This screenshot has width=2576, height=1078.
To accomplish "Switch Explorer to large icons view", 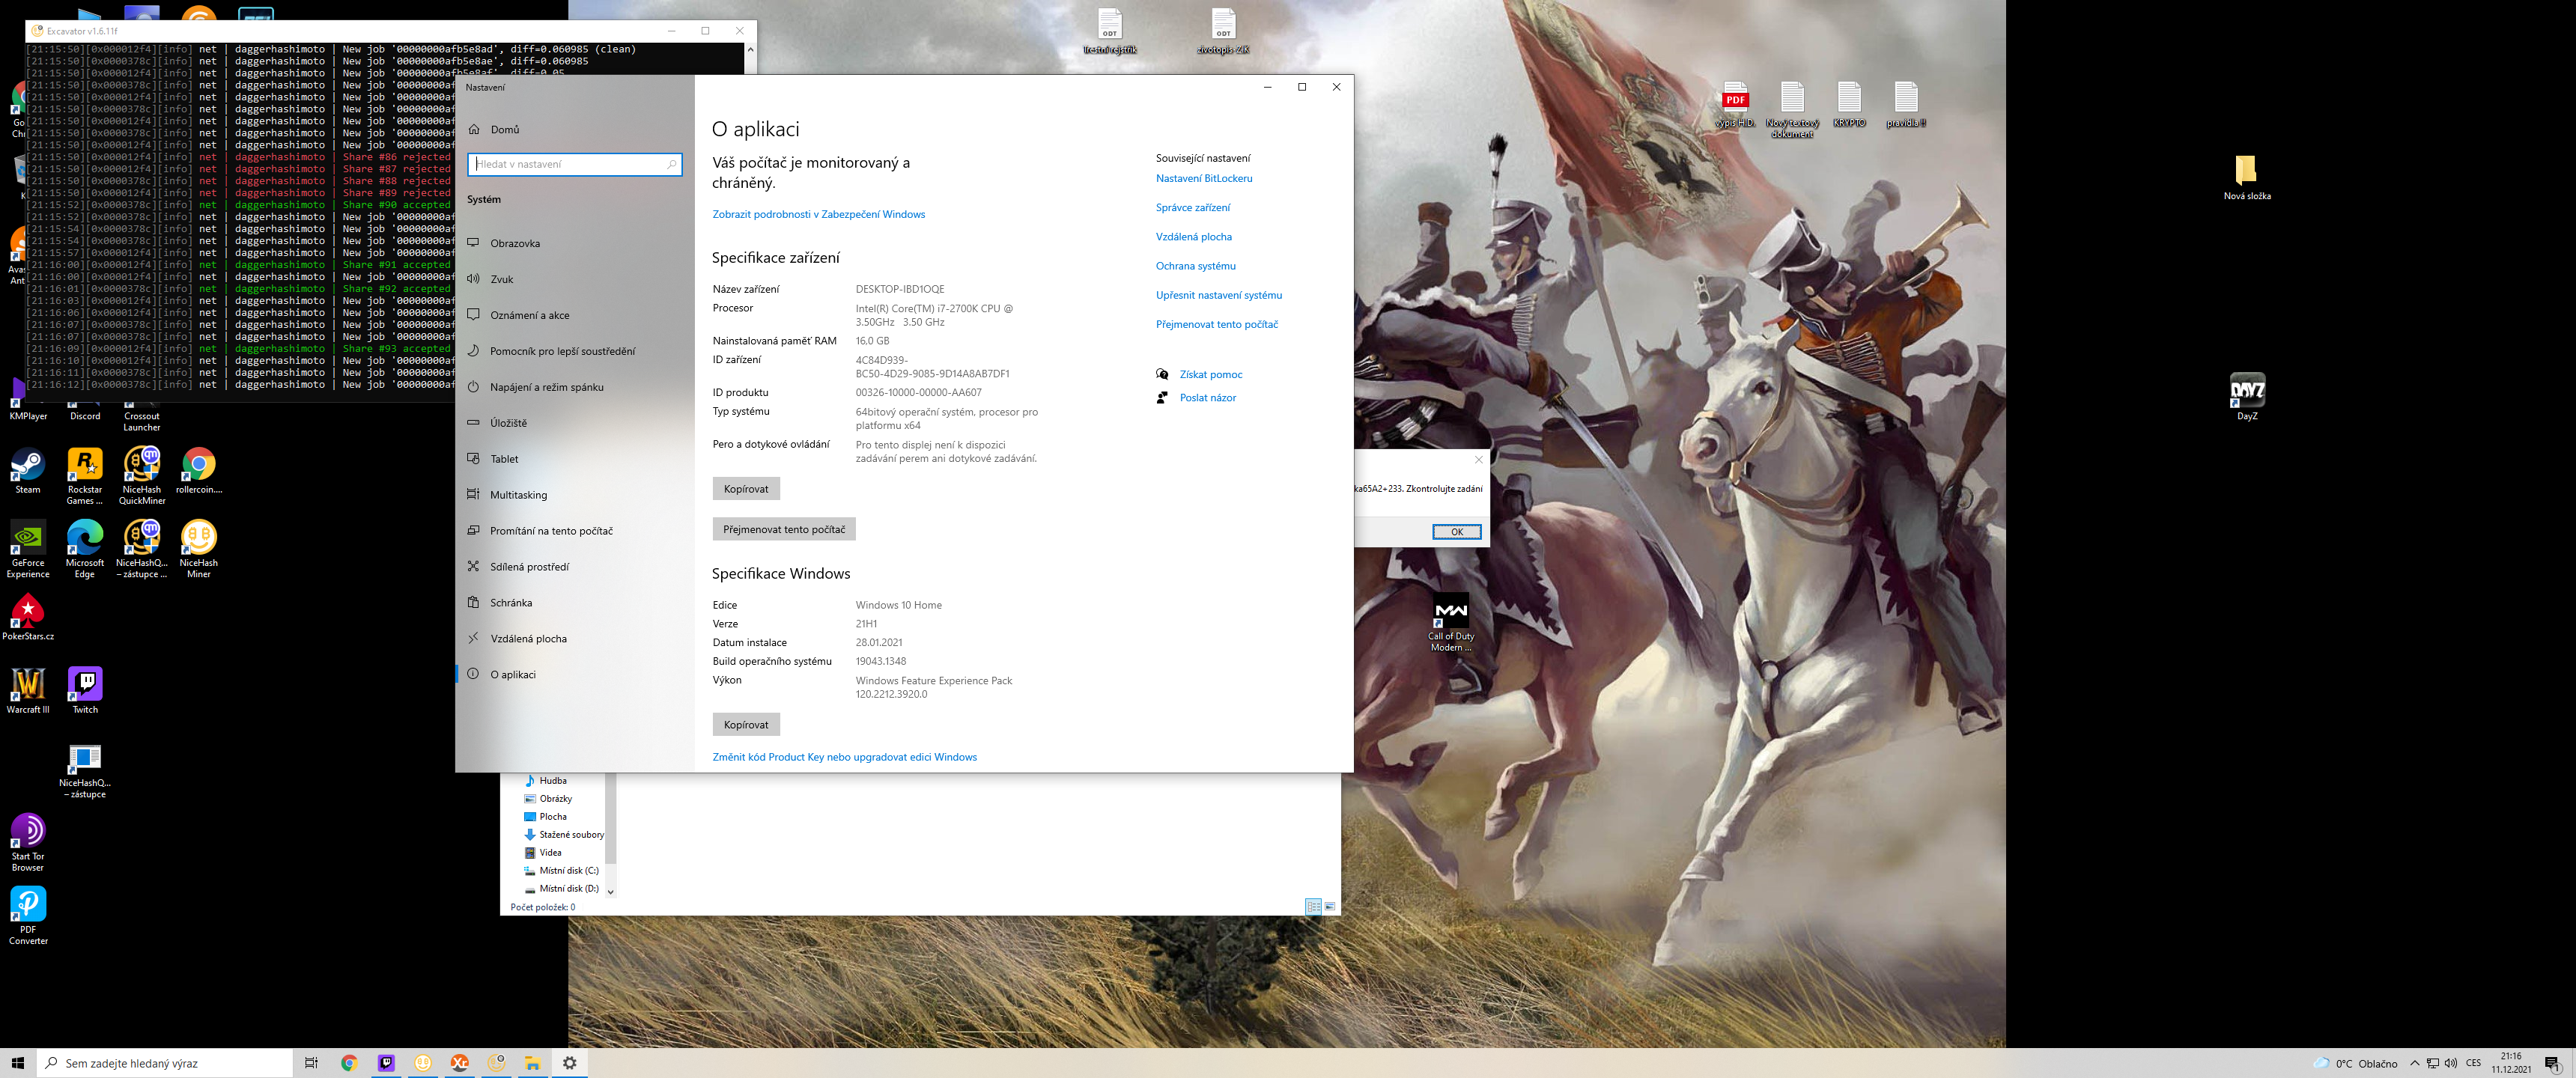I will pyautogui.click(x=1330, y=907).
